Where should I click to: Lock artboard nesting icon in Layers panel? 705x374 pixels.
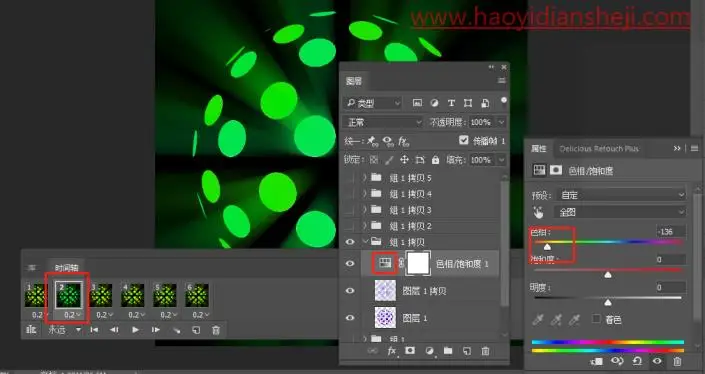[x=420, y=160]
